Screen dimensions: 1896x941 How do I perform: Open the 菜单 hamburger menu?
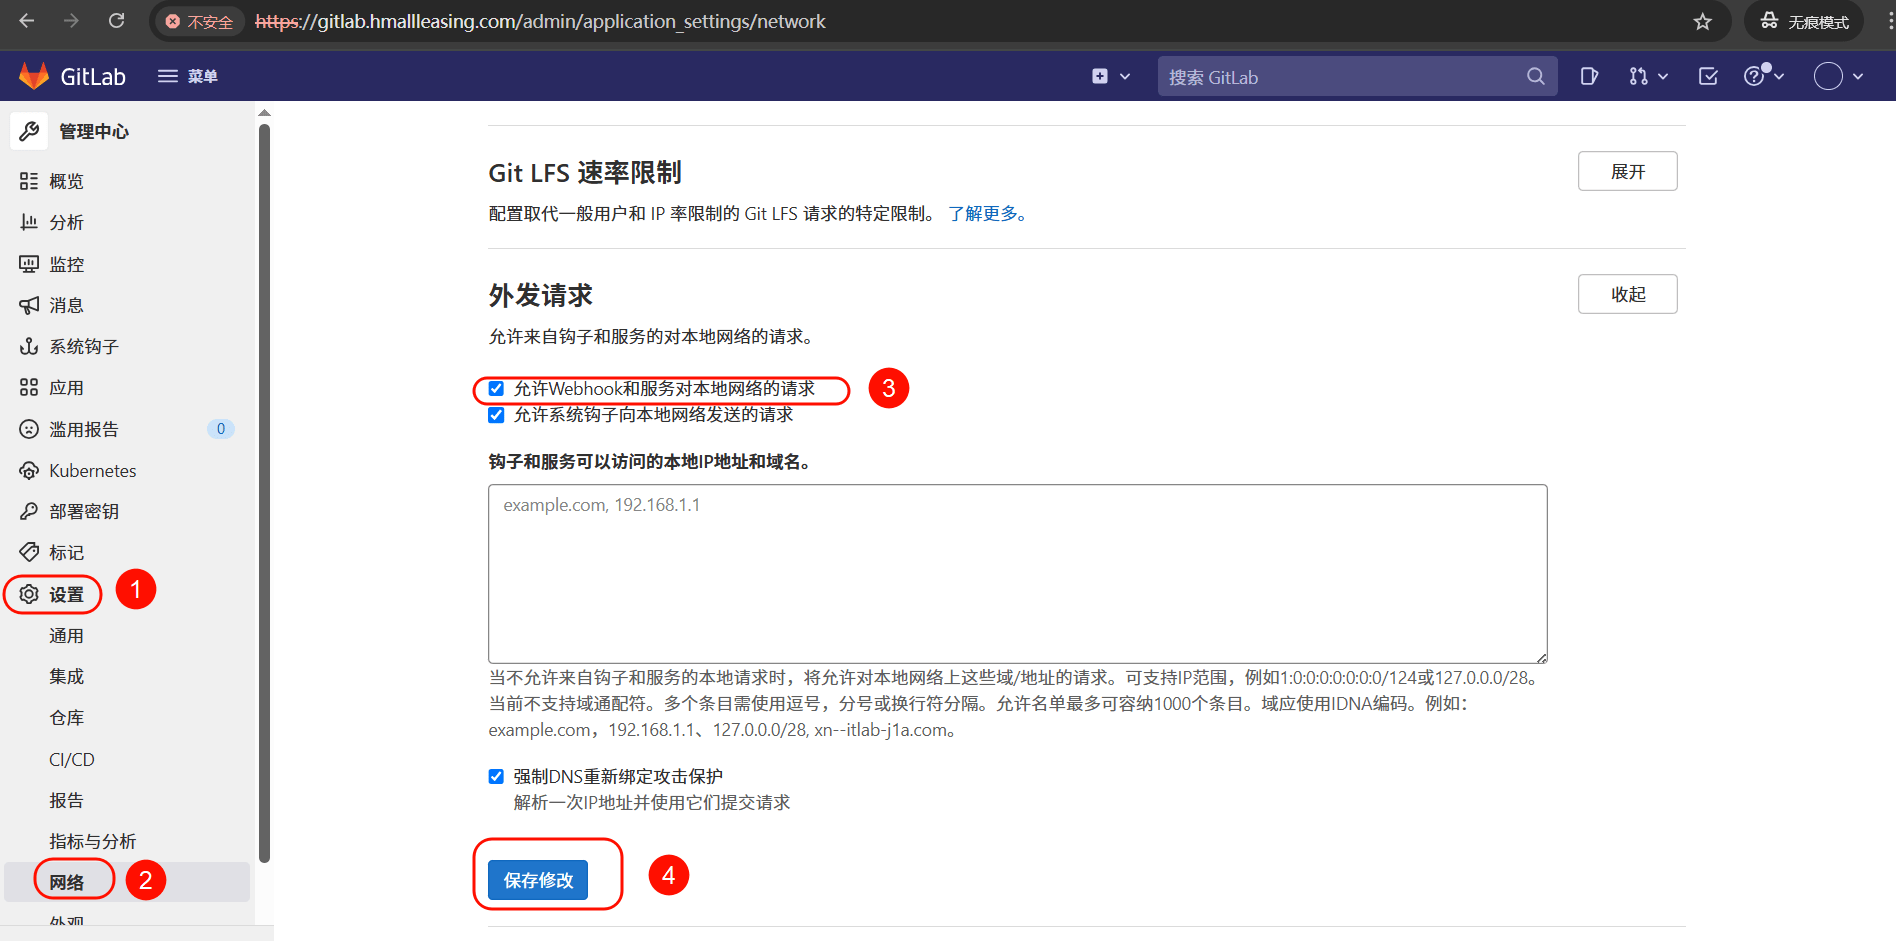[188, 76]
